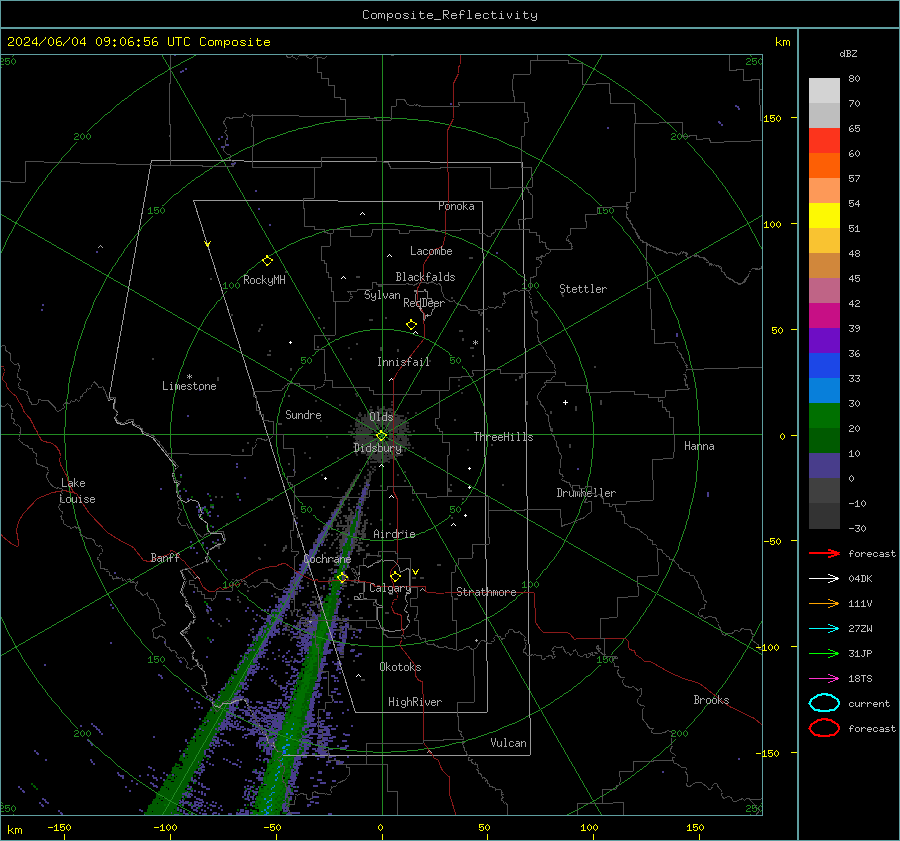Click the ThreeHills label
The height and width of the screenshot is (841, 900).
coord(503,437)
